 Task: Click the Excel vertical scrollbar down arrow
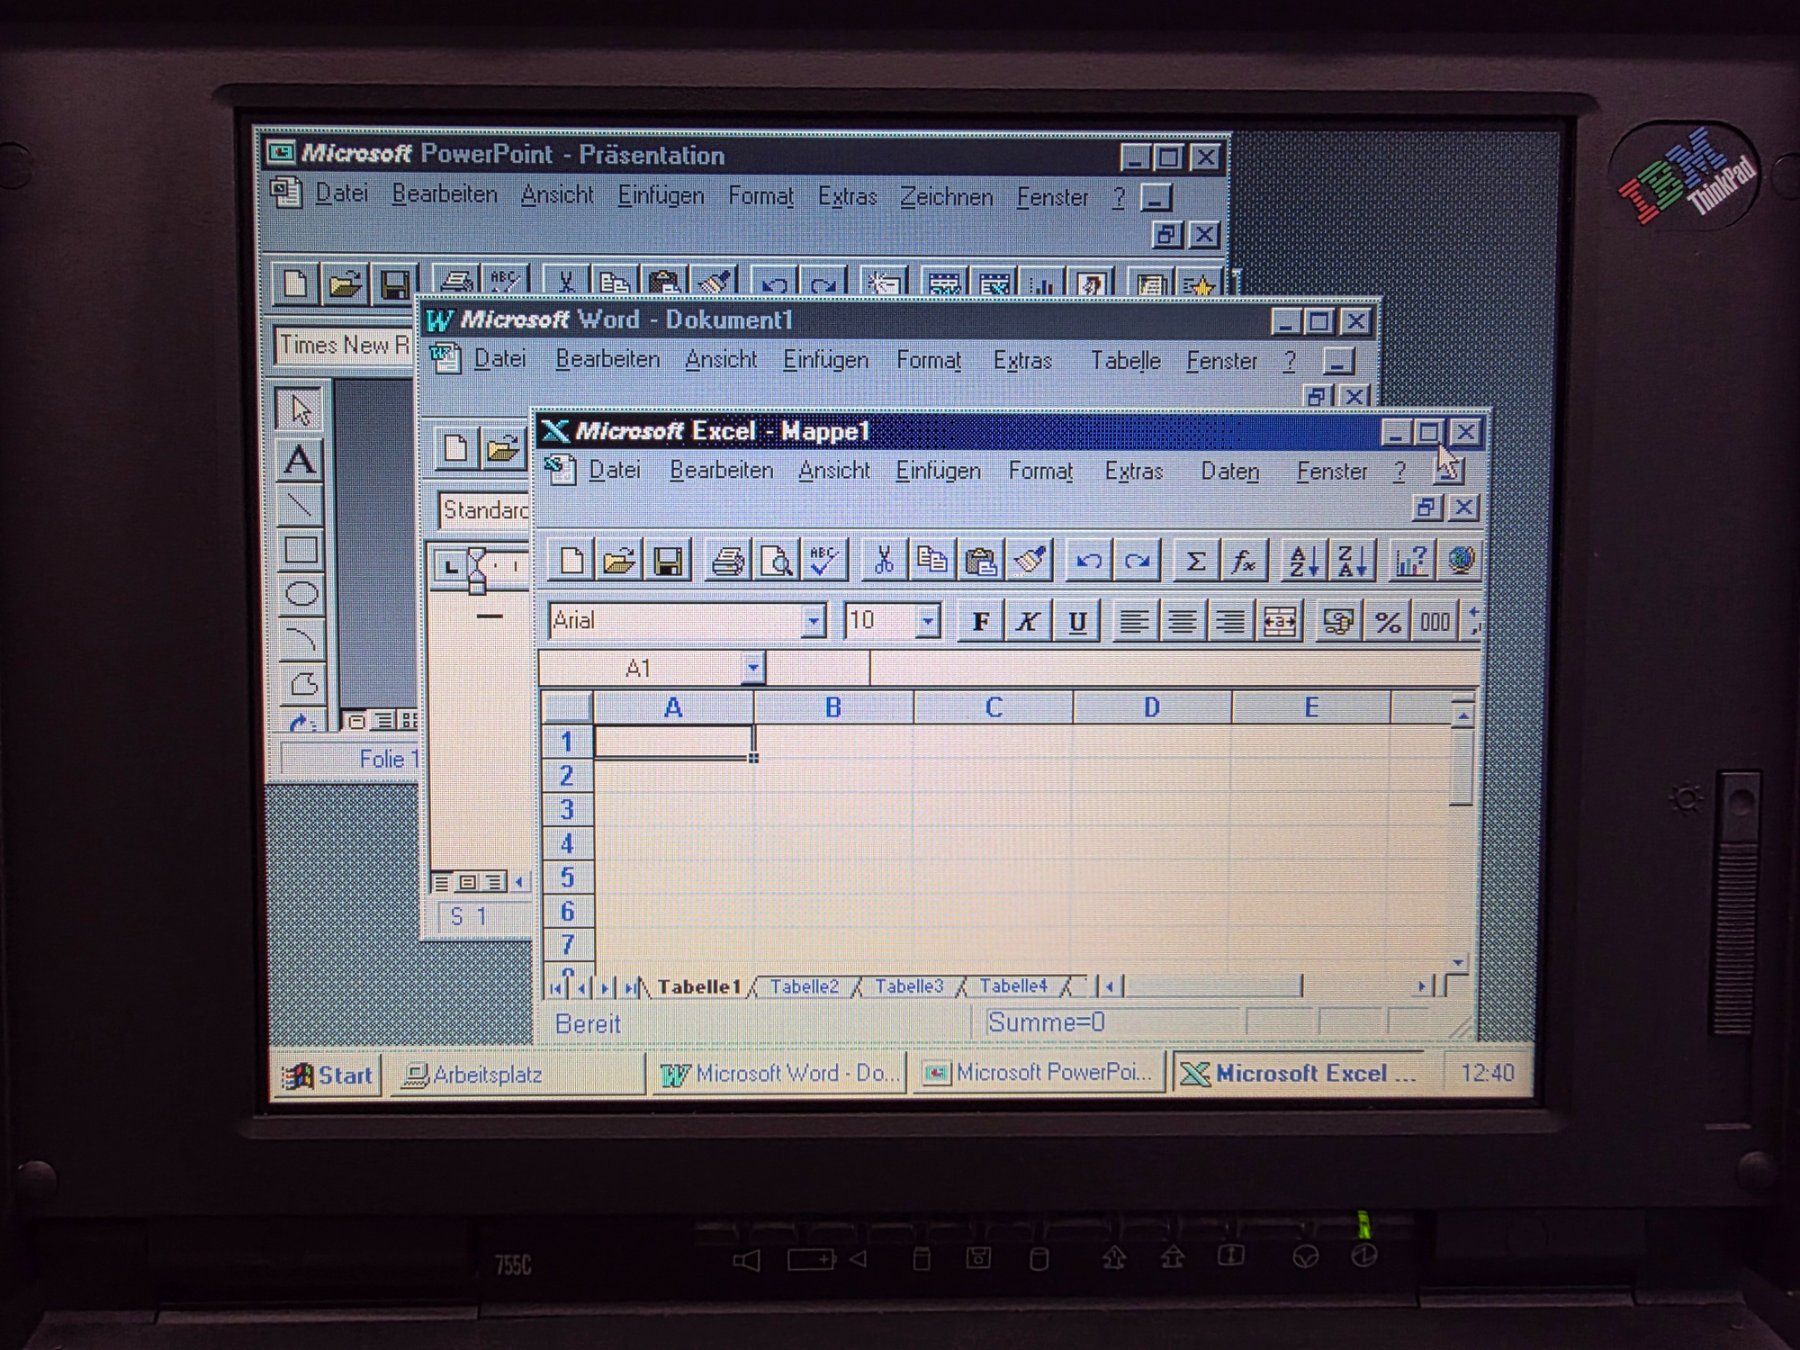click(x=1459, y=962)
